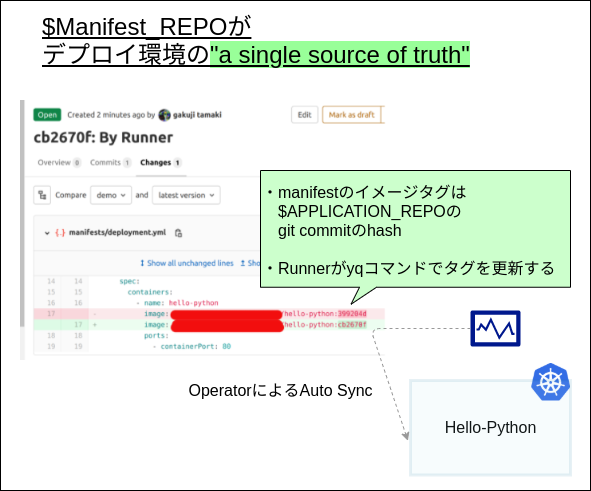Click the gakuji tamaki author link
Image resolution: width=591 pixels, height=491 pixels.
(x=197, y=115)
